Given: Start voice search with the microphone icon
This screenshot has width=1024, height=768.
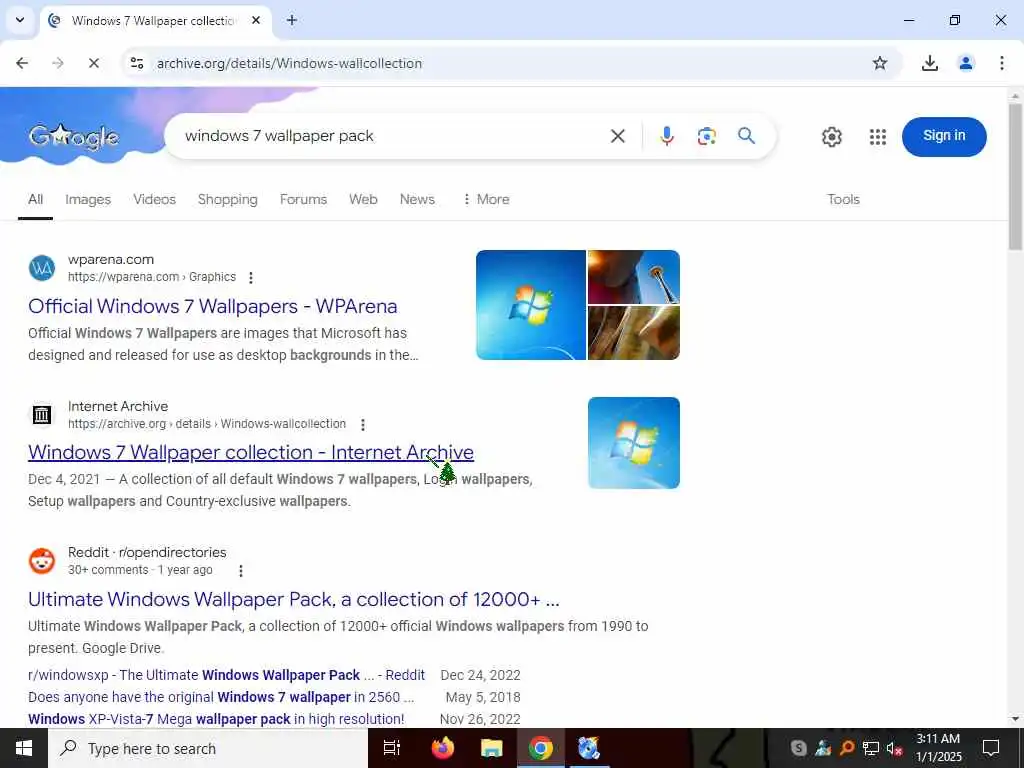Looking at the screenshot, I should (x=667, y=136).
